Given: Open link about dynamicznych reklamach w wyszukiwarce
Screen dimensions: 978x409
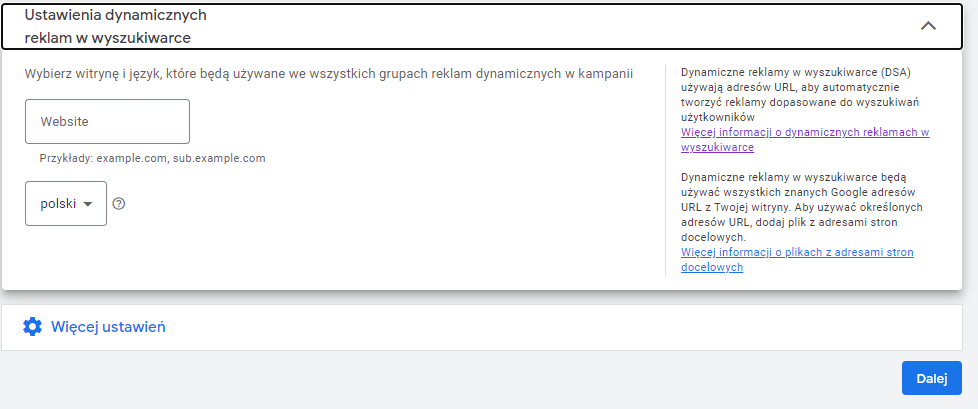Looking at the screenshot, I should [x=805, y=140].
